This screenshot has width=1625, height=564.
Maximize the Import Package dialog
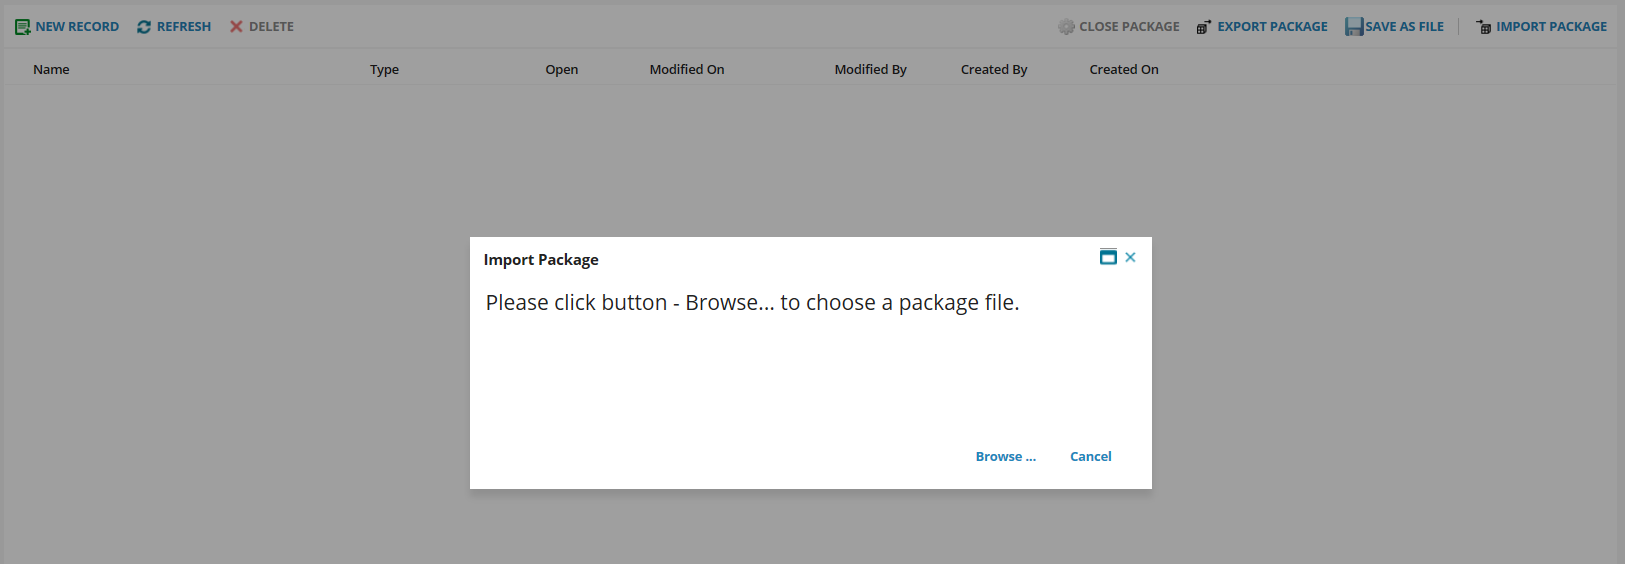[1108, 257]
